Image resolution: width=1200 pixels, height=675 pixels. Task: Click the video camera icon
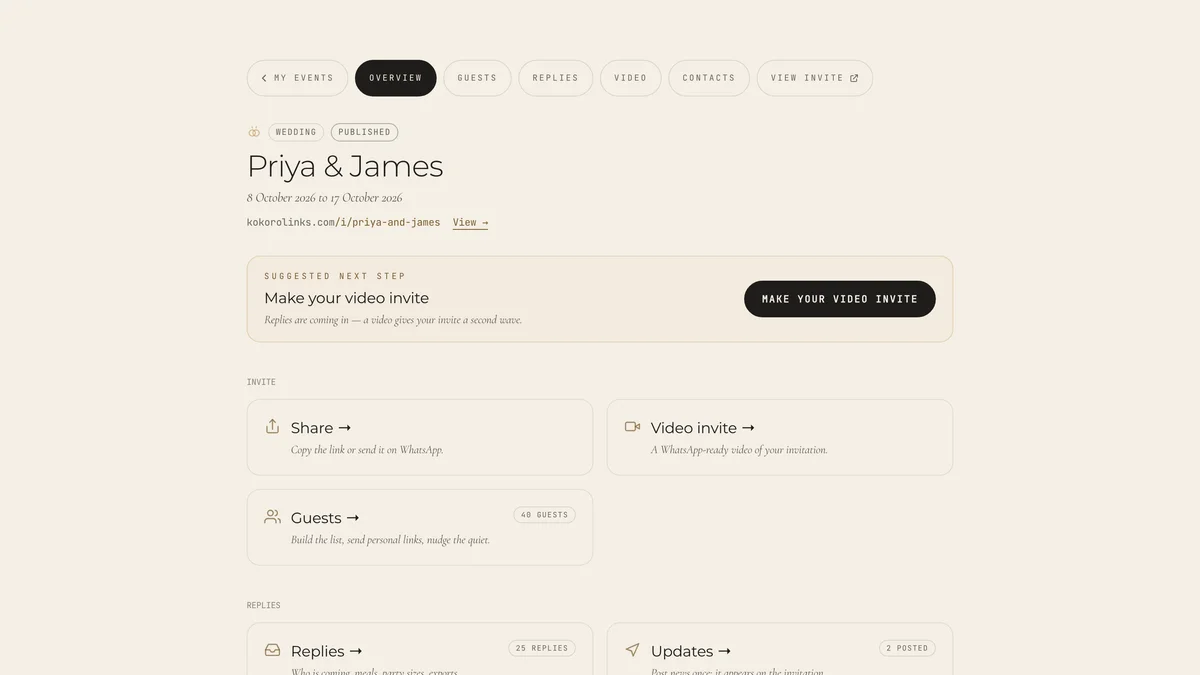[x=632, y=427]
